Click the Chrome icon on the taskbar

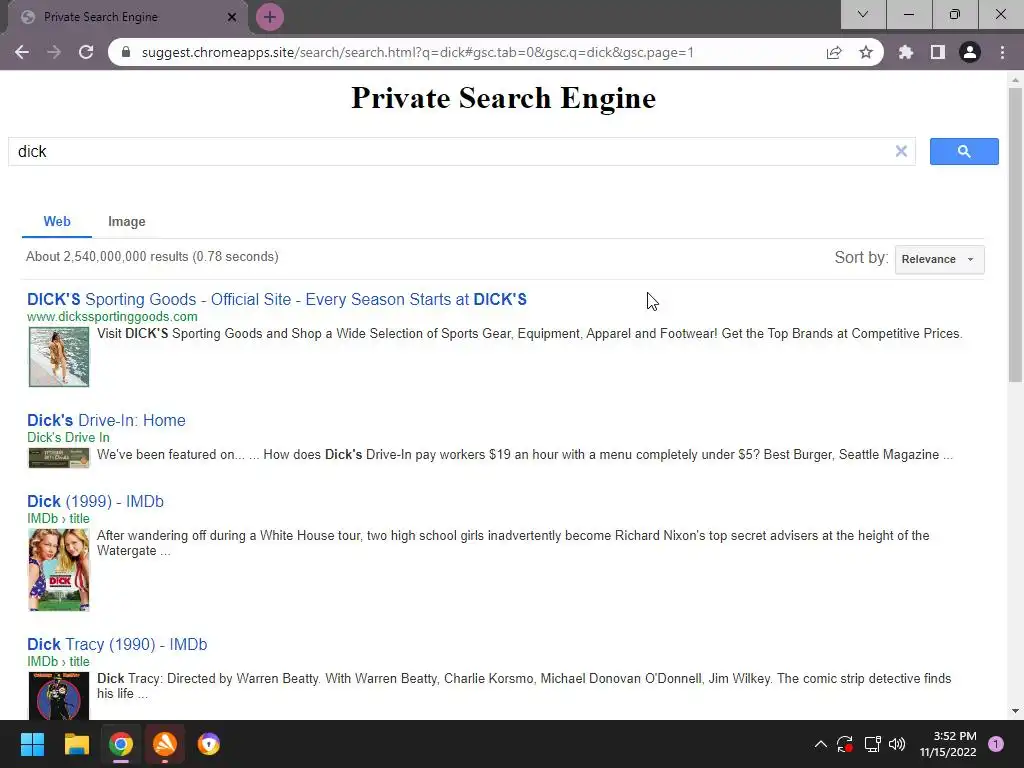(121, 744)
